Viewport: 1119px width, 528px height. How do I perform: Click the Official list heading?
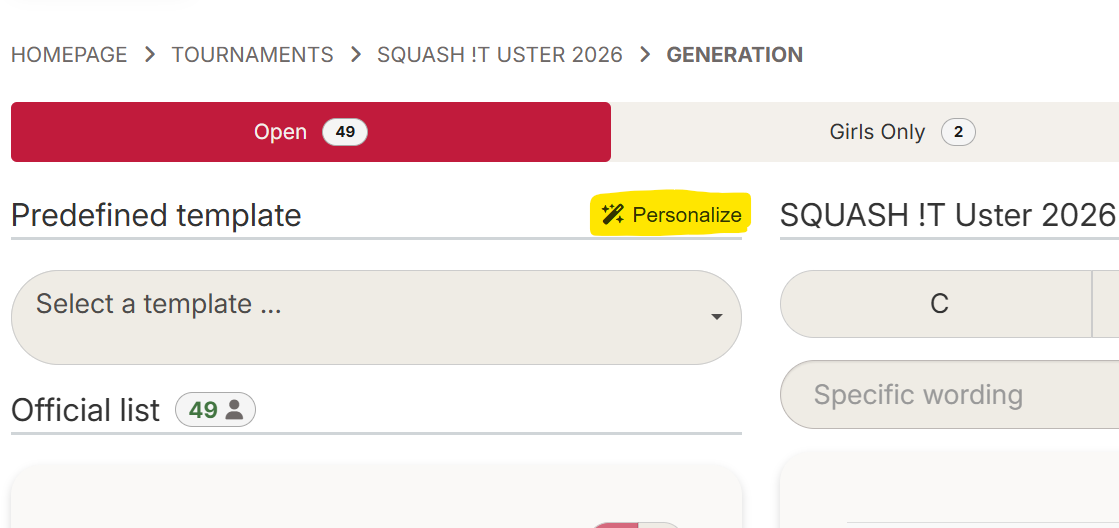[85, 410]
